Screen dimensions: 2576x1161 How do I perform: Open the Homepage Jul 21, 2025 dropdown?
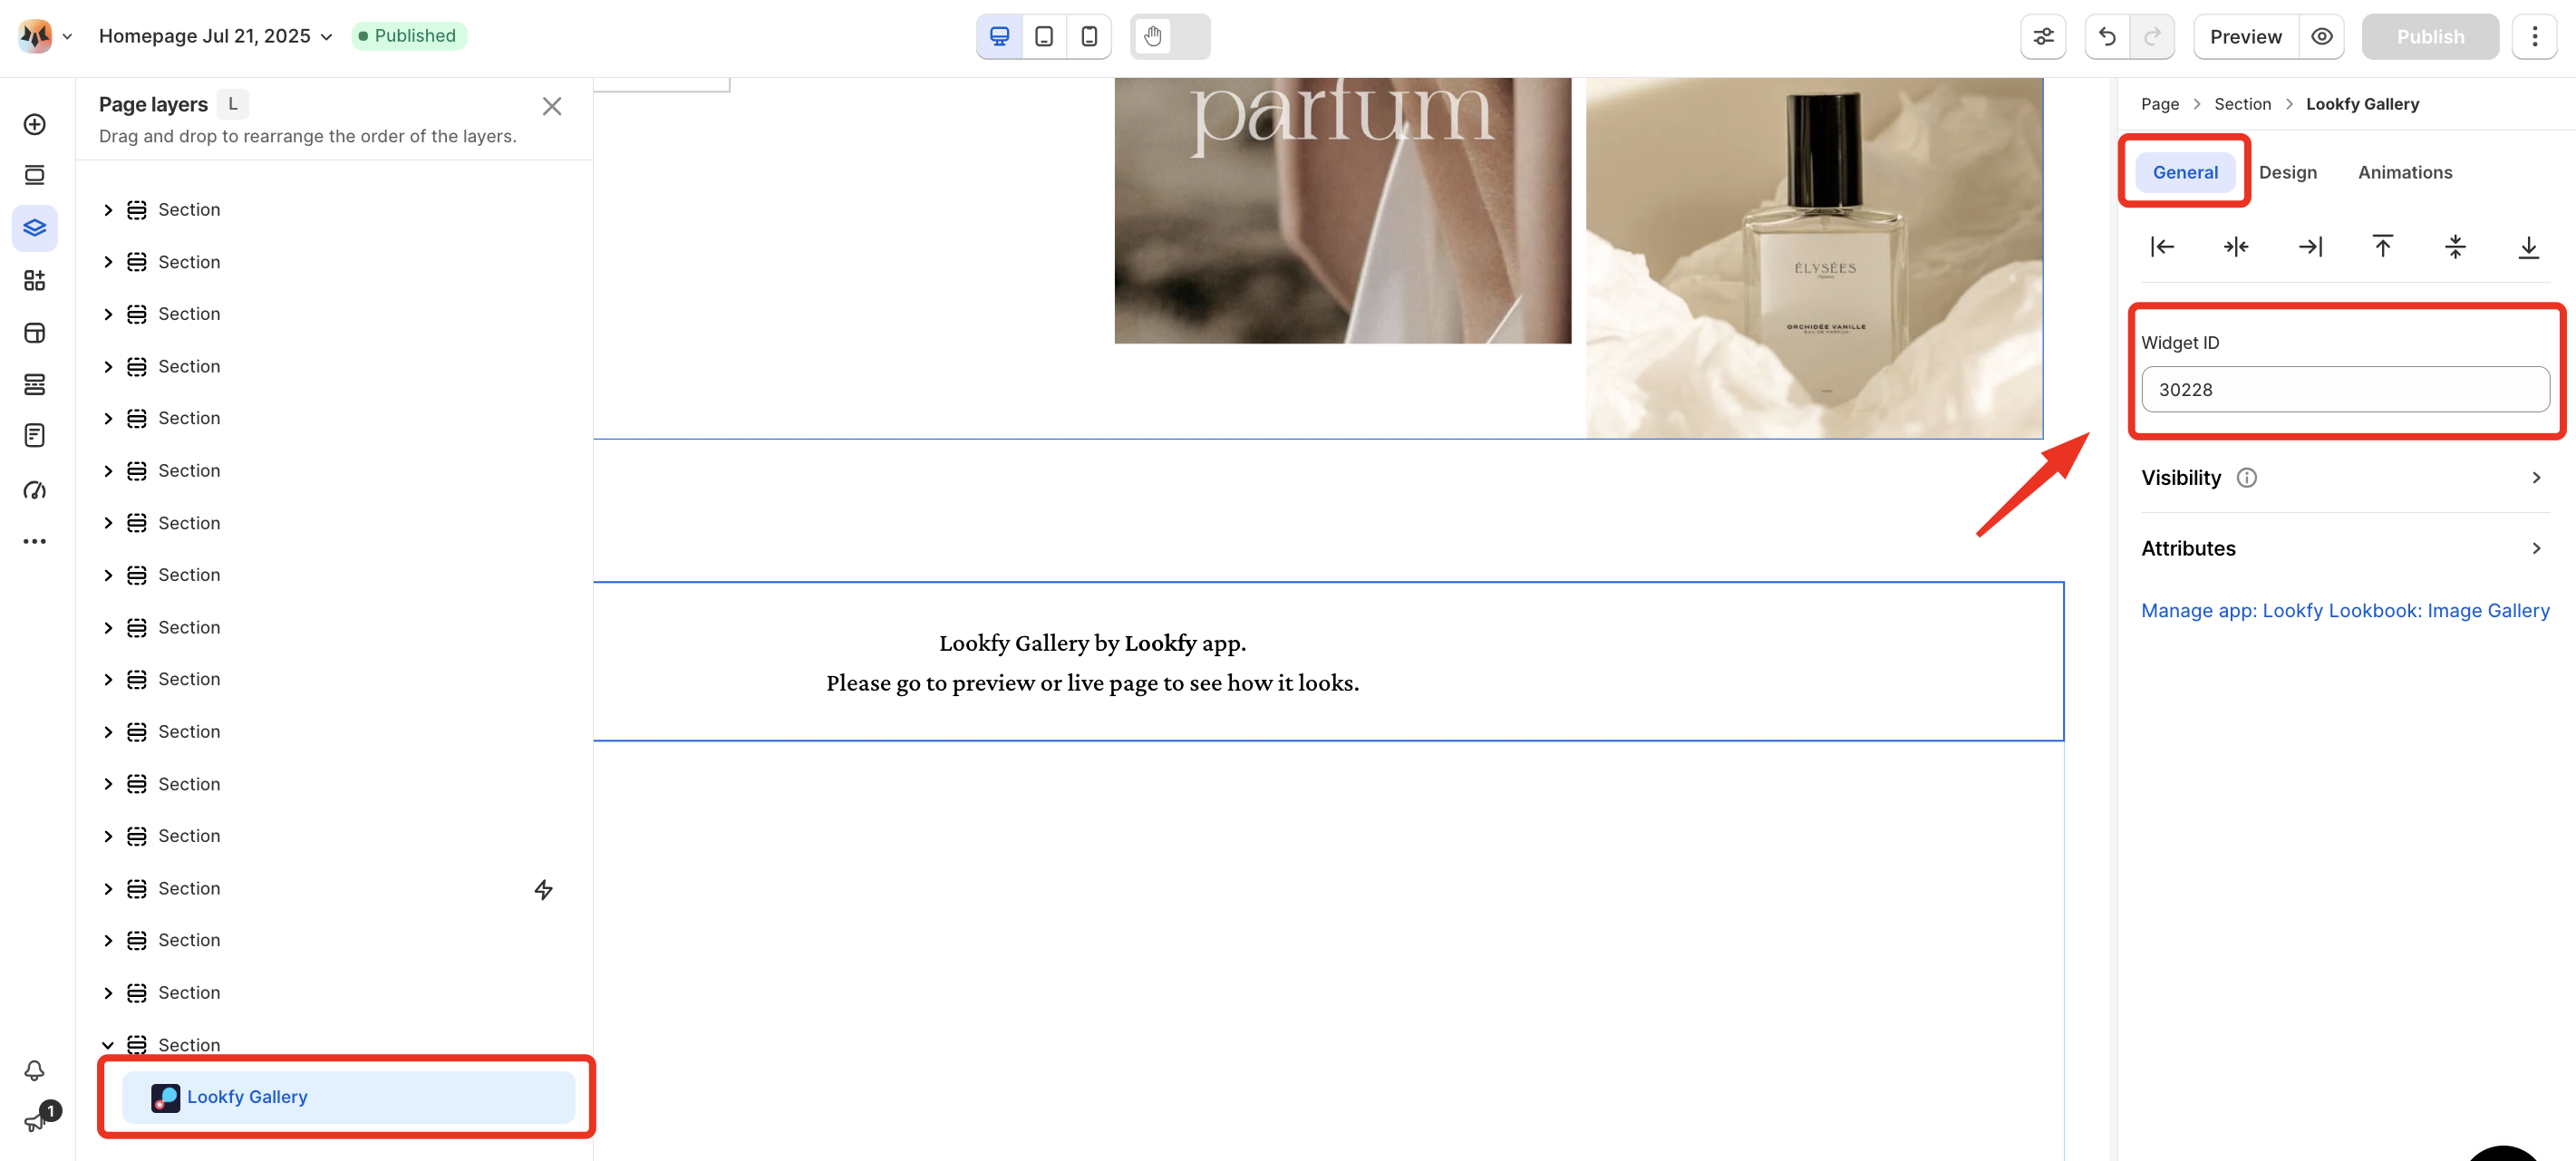(x=215, y=36)
